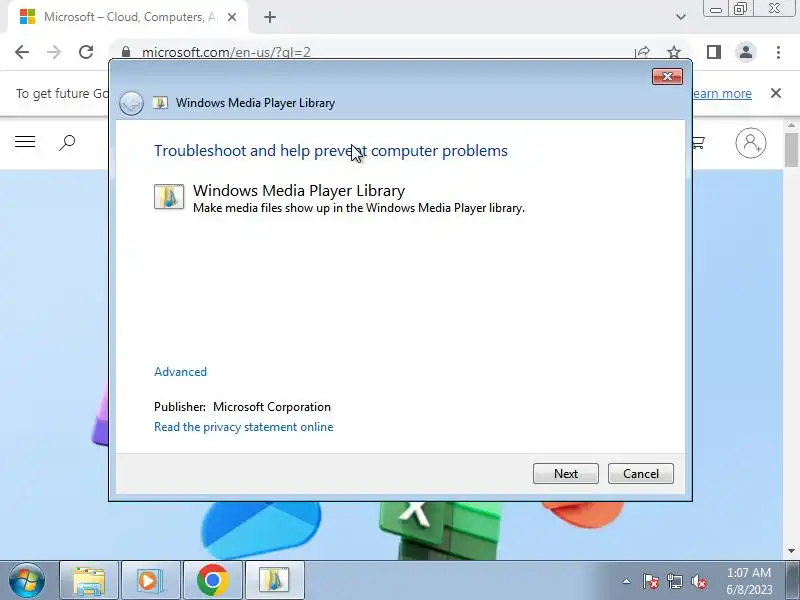This screenshot has width=800, height=600.
Task: Click the Publisher Microsoft Corporation text
Action: point(242,407)
